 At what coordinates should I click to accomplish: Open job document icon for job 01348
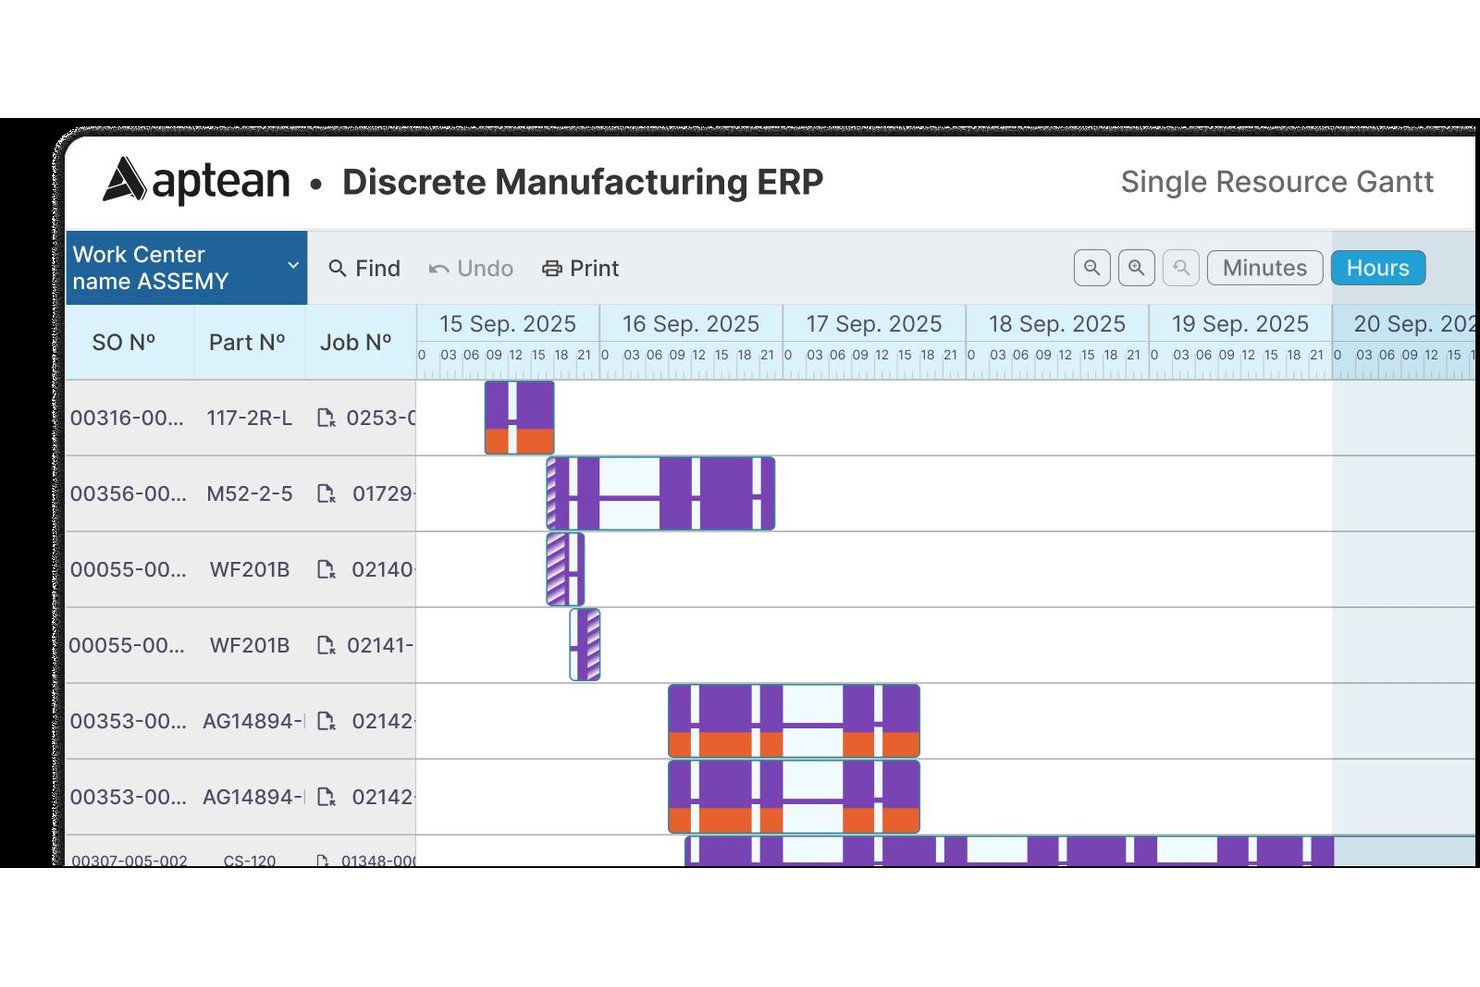pyautogui.click(x=322, y=860)
